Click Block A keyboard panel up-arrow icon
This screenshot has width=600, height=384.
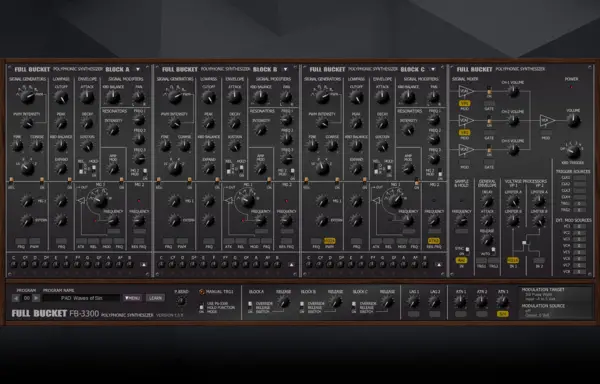pos(143,264)
